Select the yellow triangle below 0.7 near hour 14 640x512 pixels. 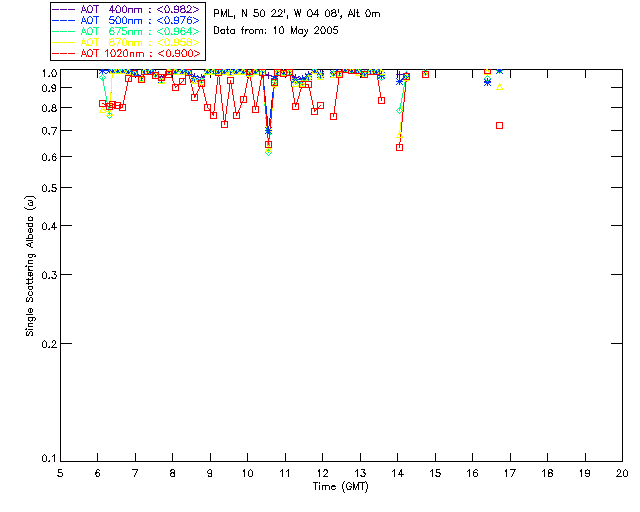click(x=400, y=135)
